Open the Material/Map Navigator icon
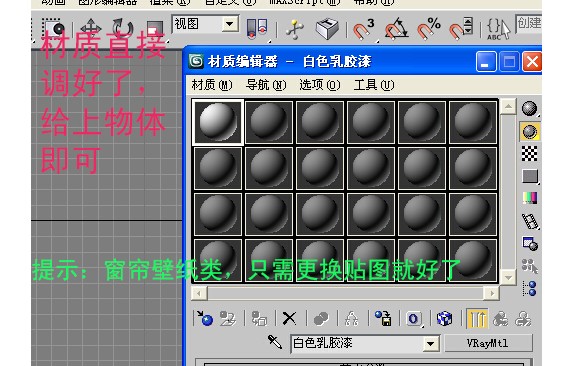Viewport: 573px width, 366px height. coord(530,289)
